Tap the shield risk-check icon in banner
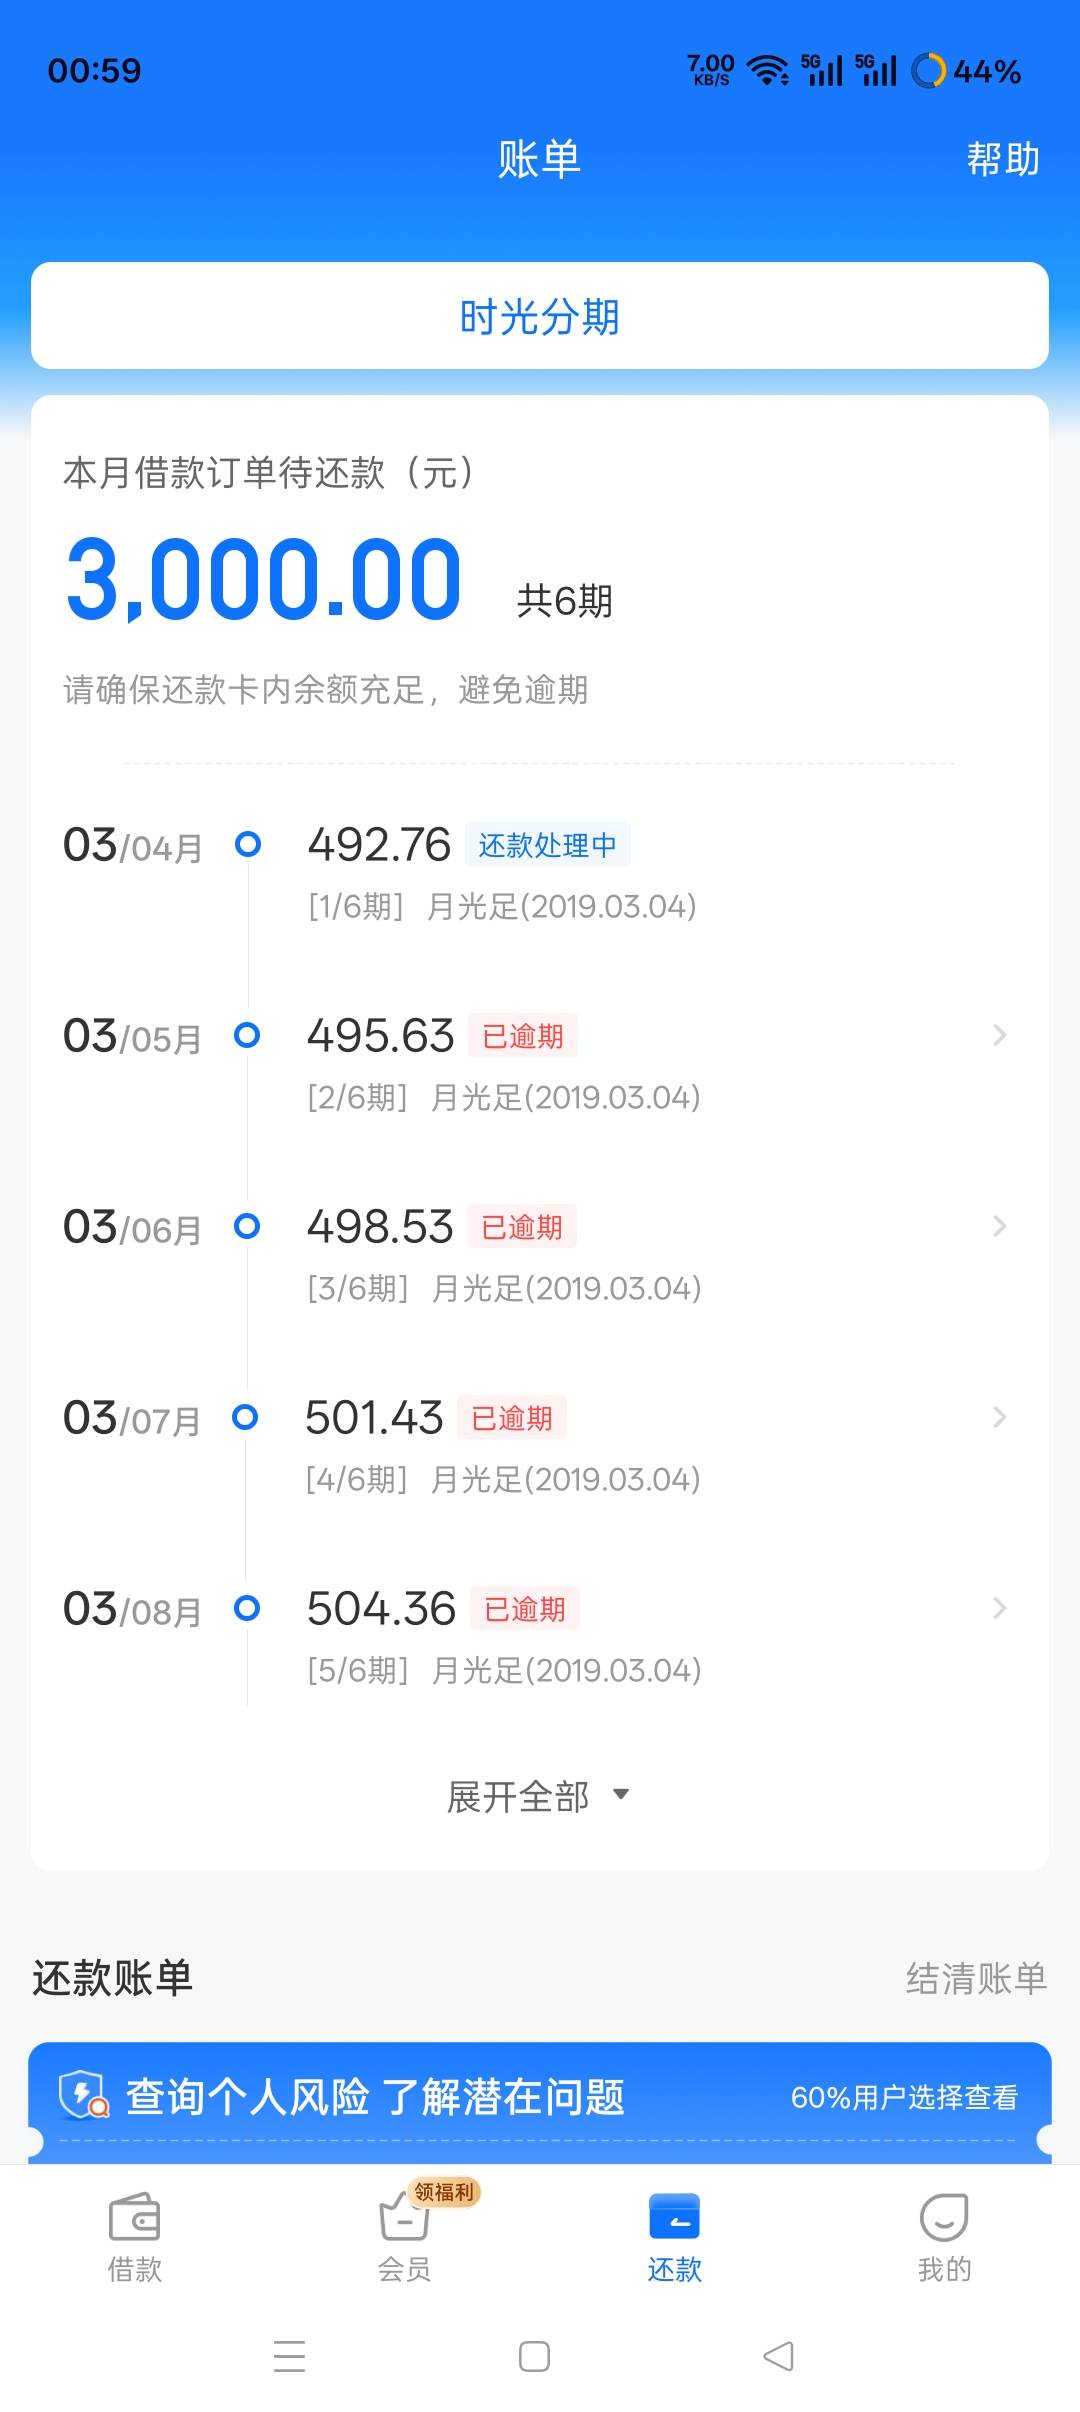 pos(84,2095)
